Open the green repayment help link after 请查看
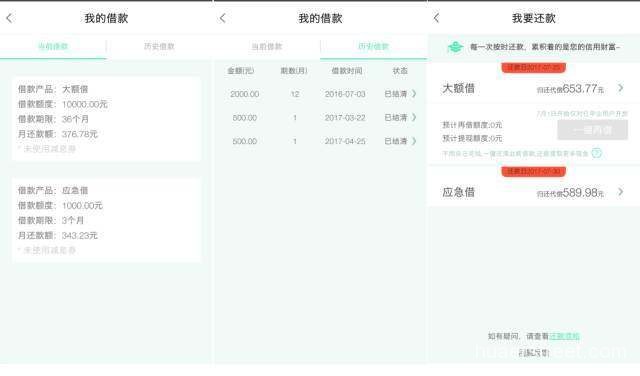 564,336
